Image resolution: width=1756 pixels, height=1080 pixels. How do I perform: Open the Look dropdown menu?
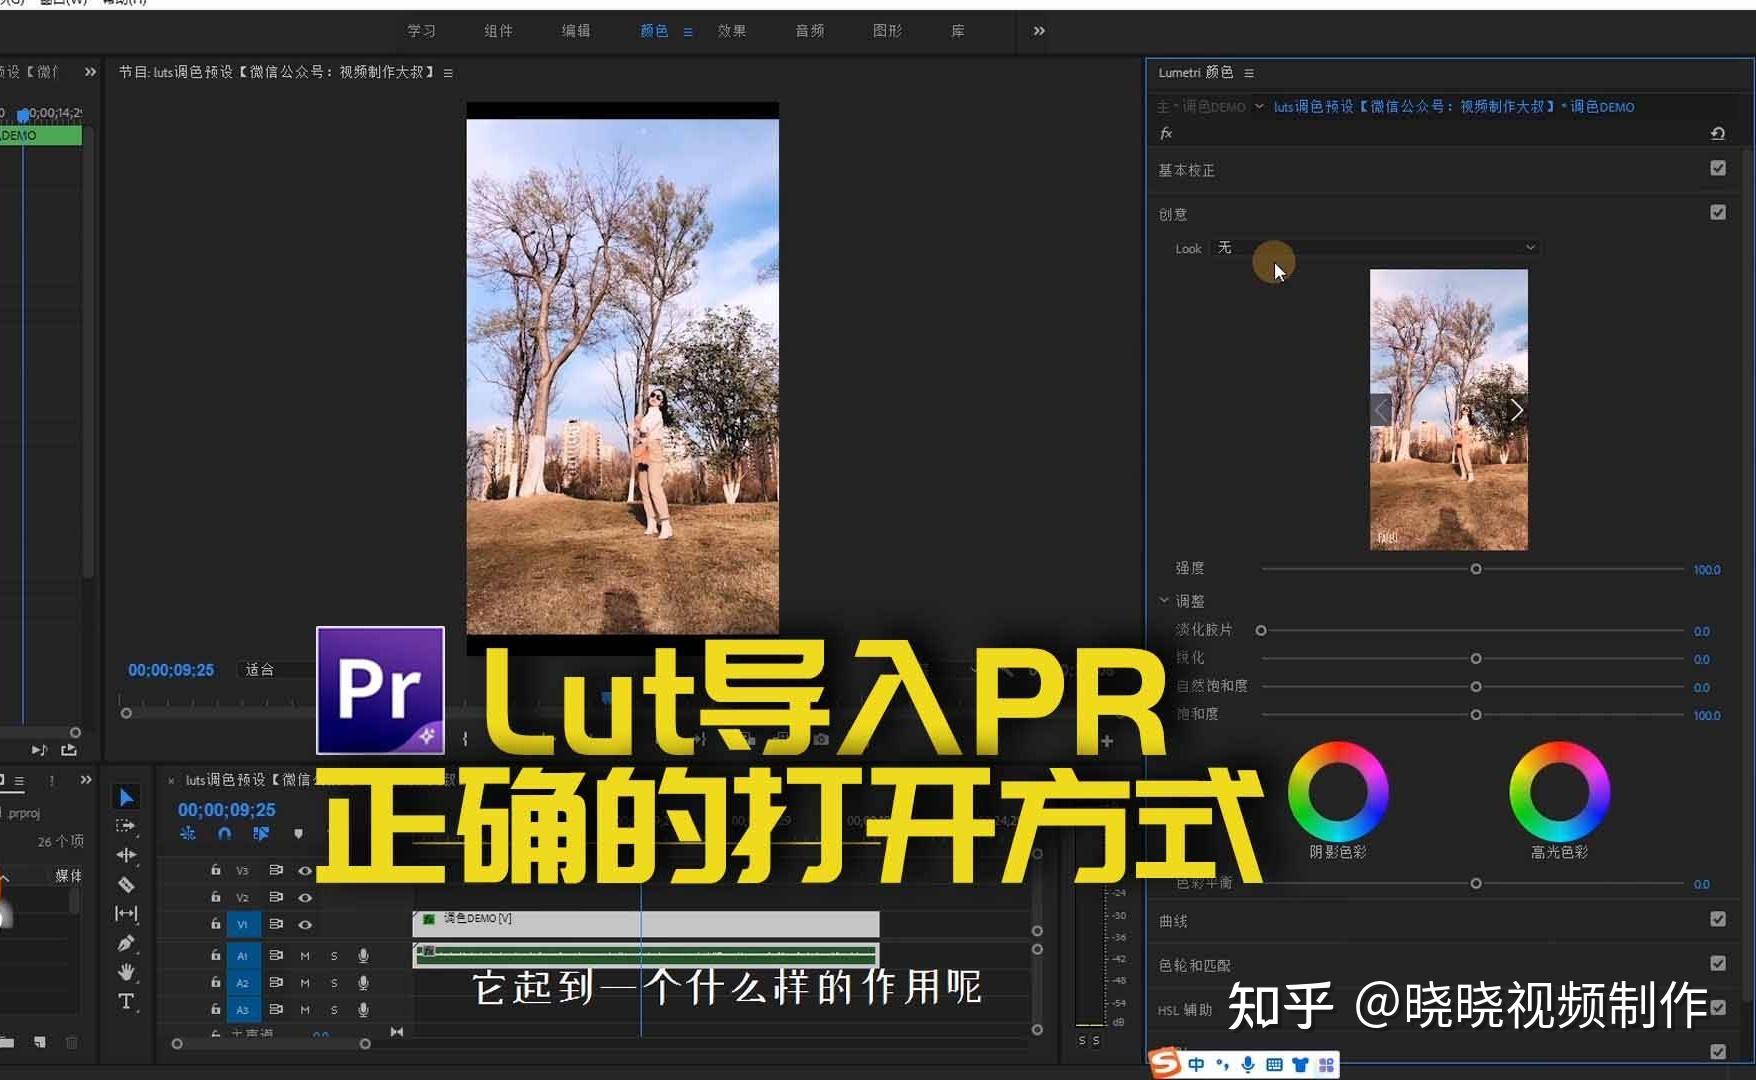[1375, 248]
